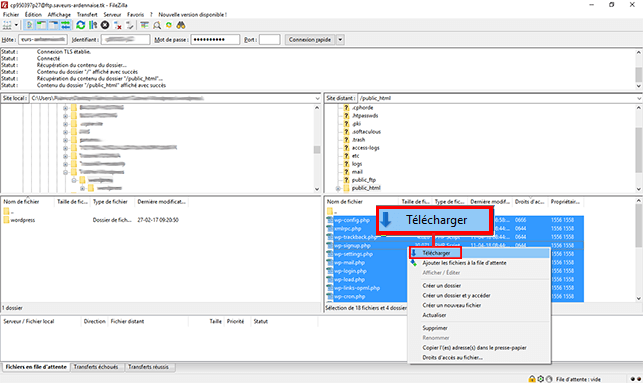
Task: Open the Site Manager dropdown arrow
Action: click(16, 25)
